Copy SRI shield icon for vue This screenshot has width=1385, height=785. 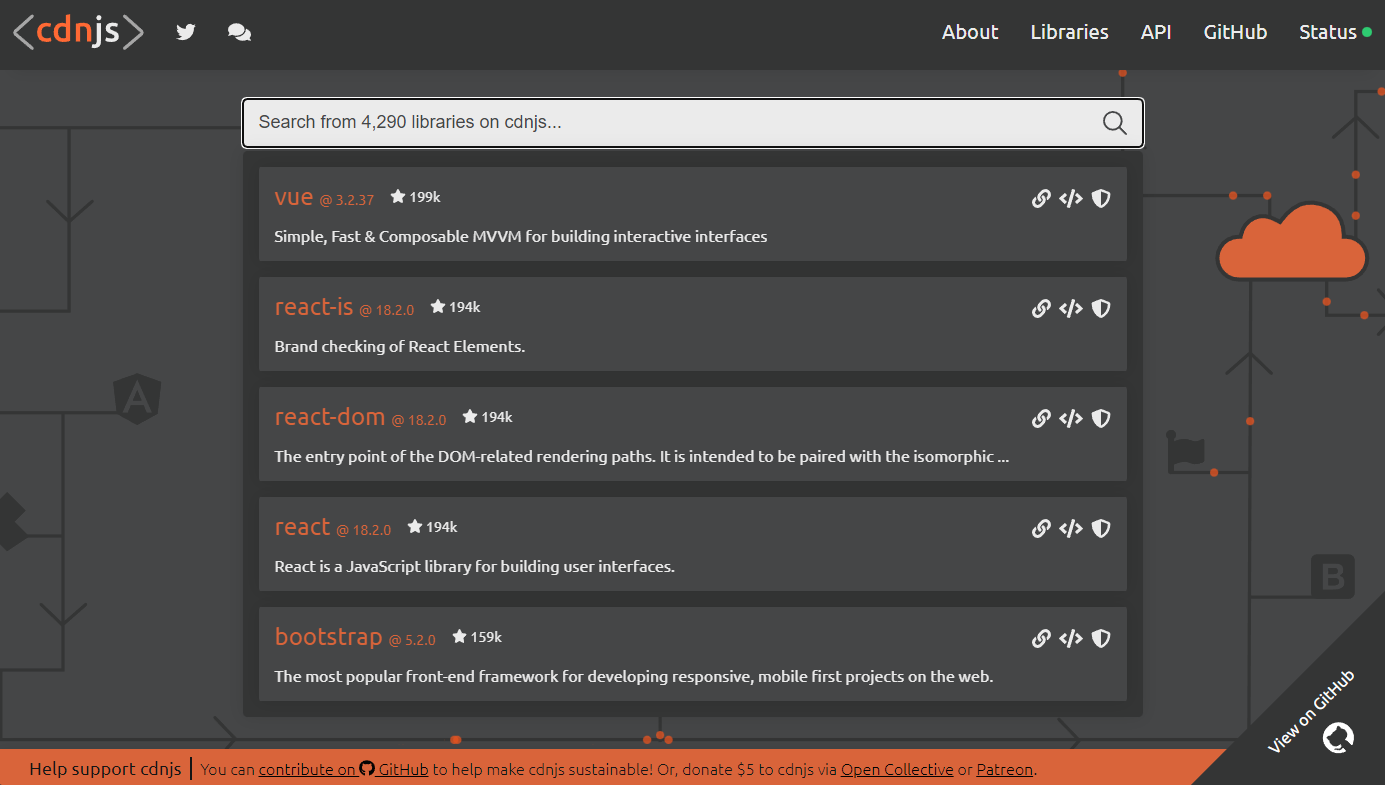[1101, 198]
